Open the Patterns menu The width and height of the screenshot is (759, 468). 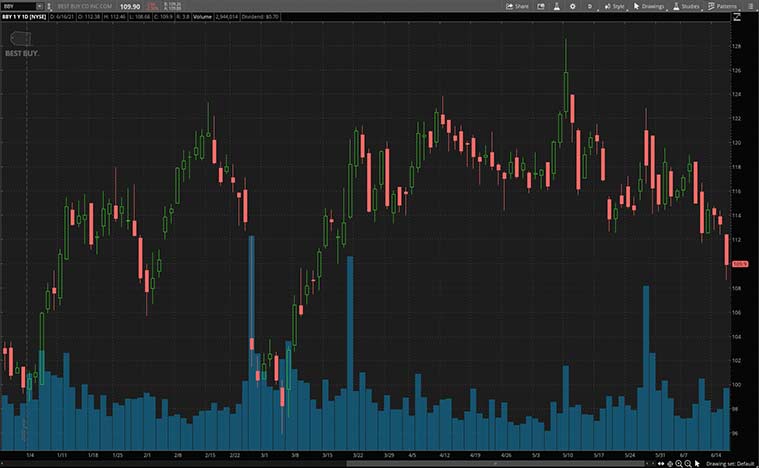722,6
